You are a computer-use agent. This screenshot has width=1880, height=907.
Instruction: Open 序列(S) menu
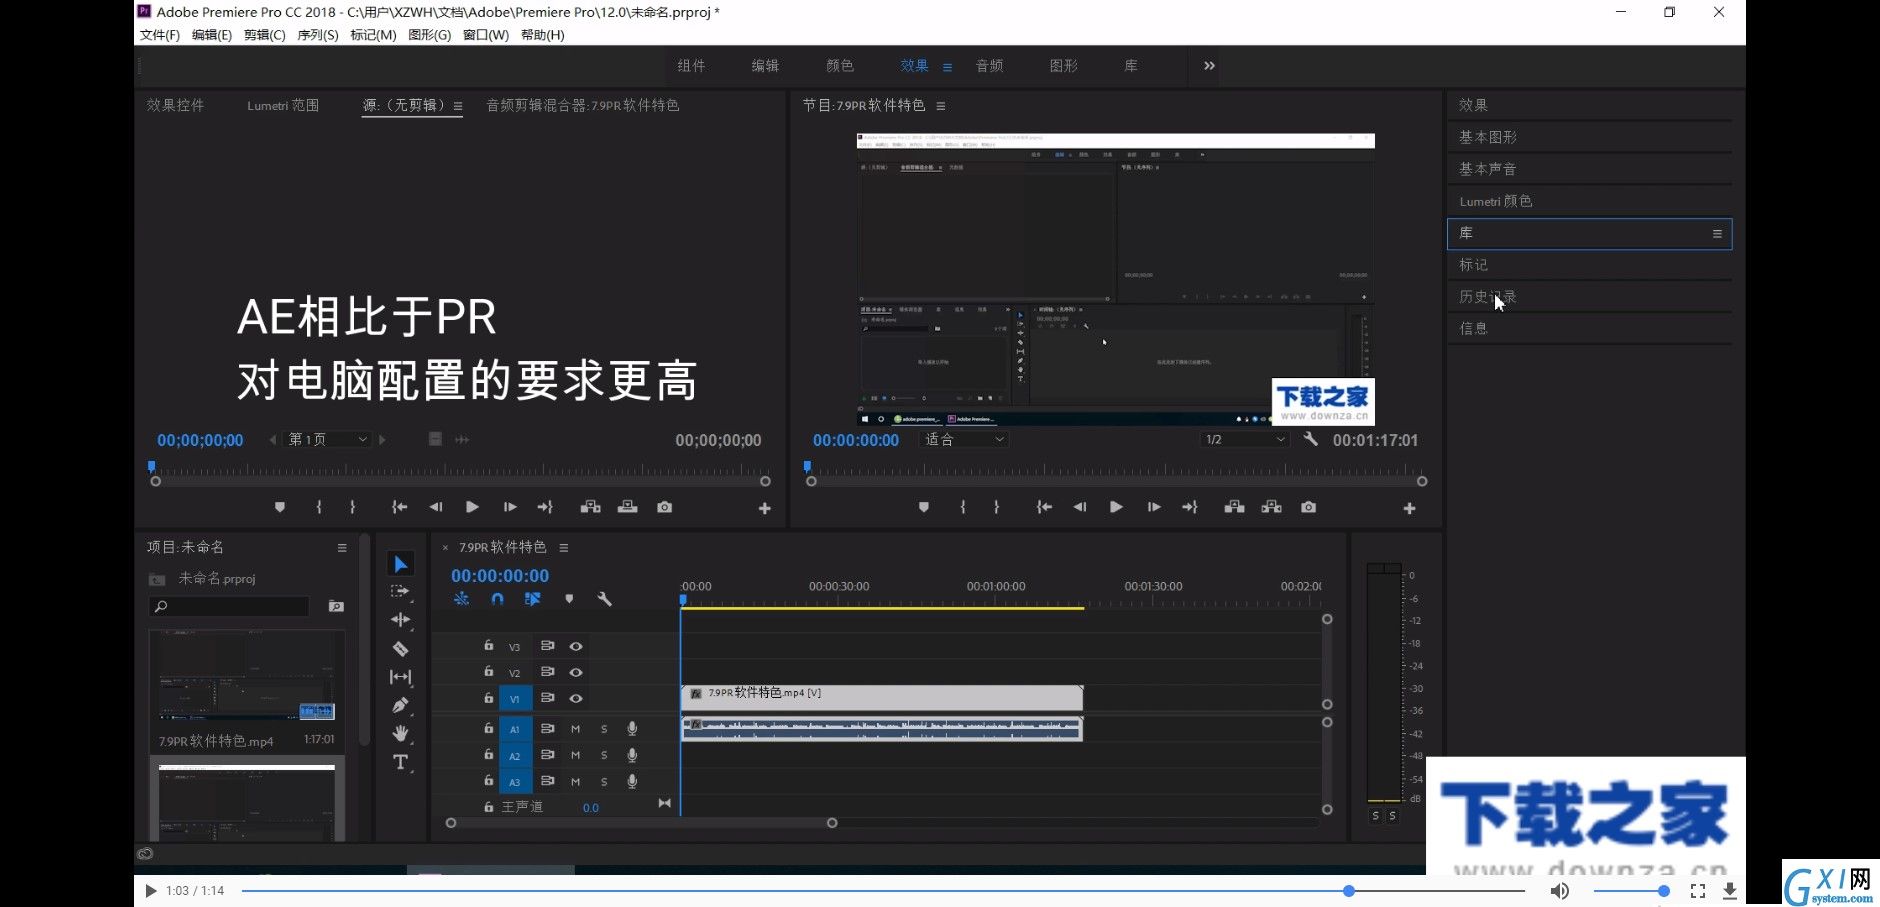[x=318, y=35]
